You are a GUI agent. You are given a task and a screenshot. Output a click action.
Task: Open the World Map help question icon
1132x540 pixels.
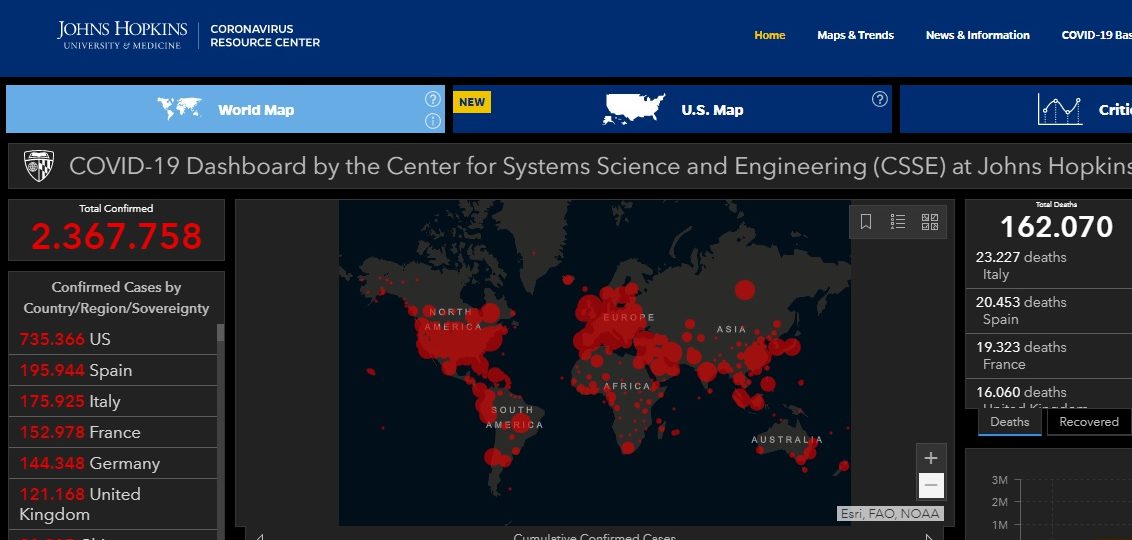coord(432,99)
